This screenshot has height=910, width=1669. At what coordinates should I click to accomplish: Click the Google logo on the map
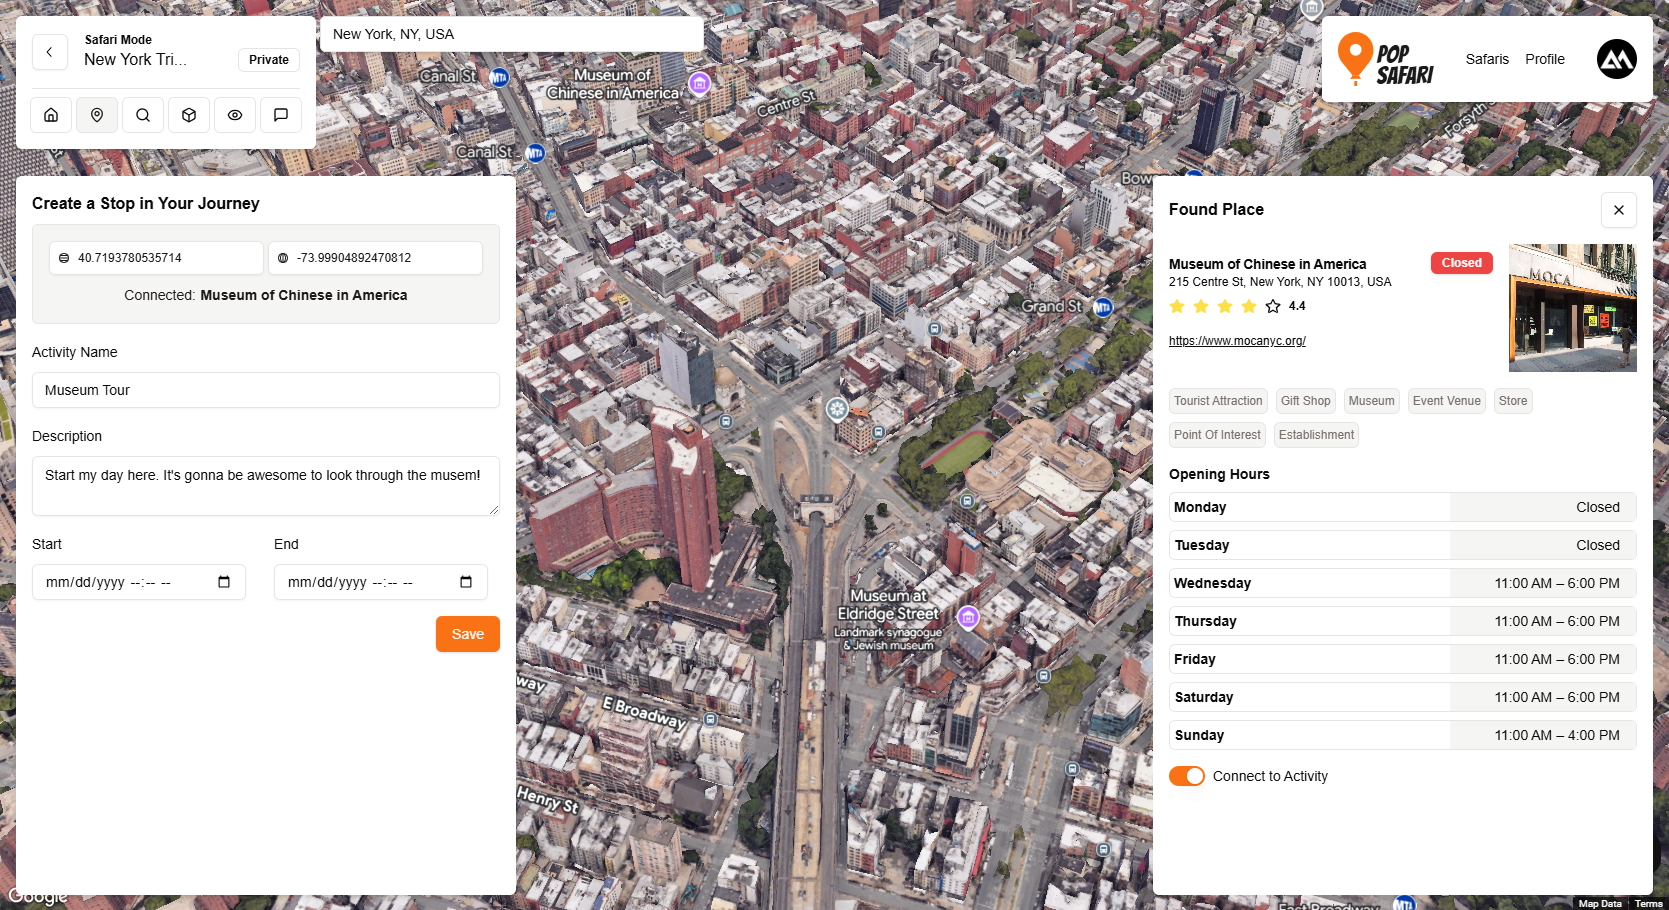coord(38,896)
